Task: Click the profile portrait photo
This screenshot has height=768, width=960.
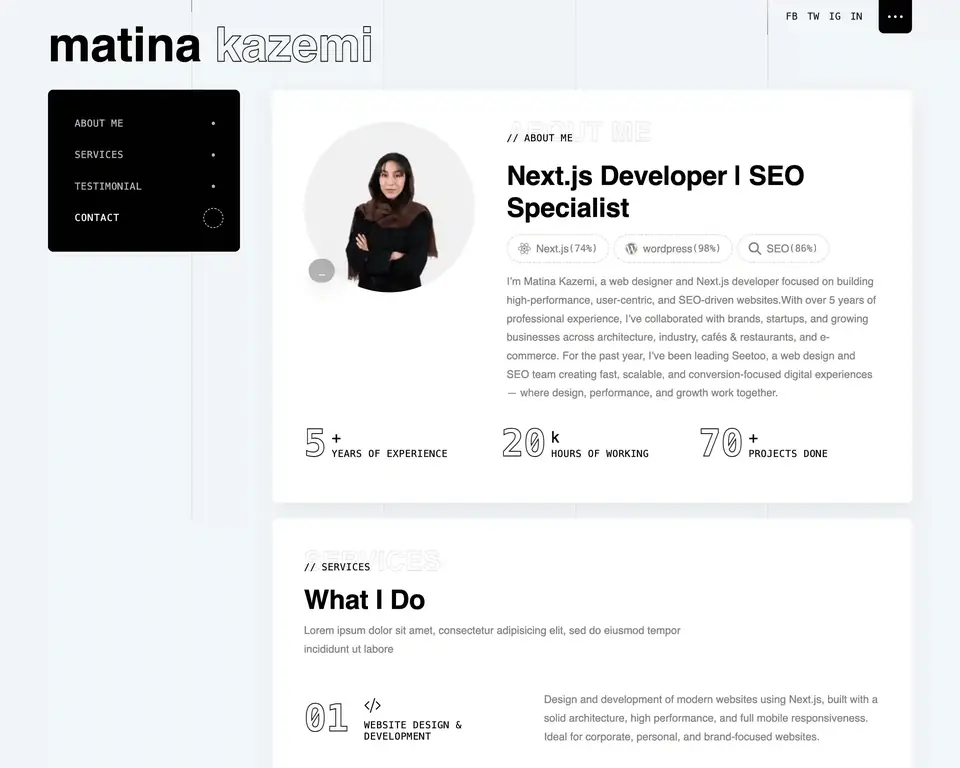Action: tap(389, 207)
